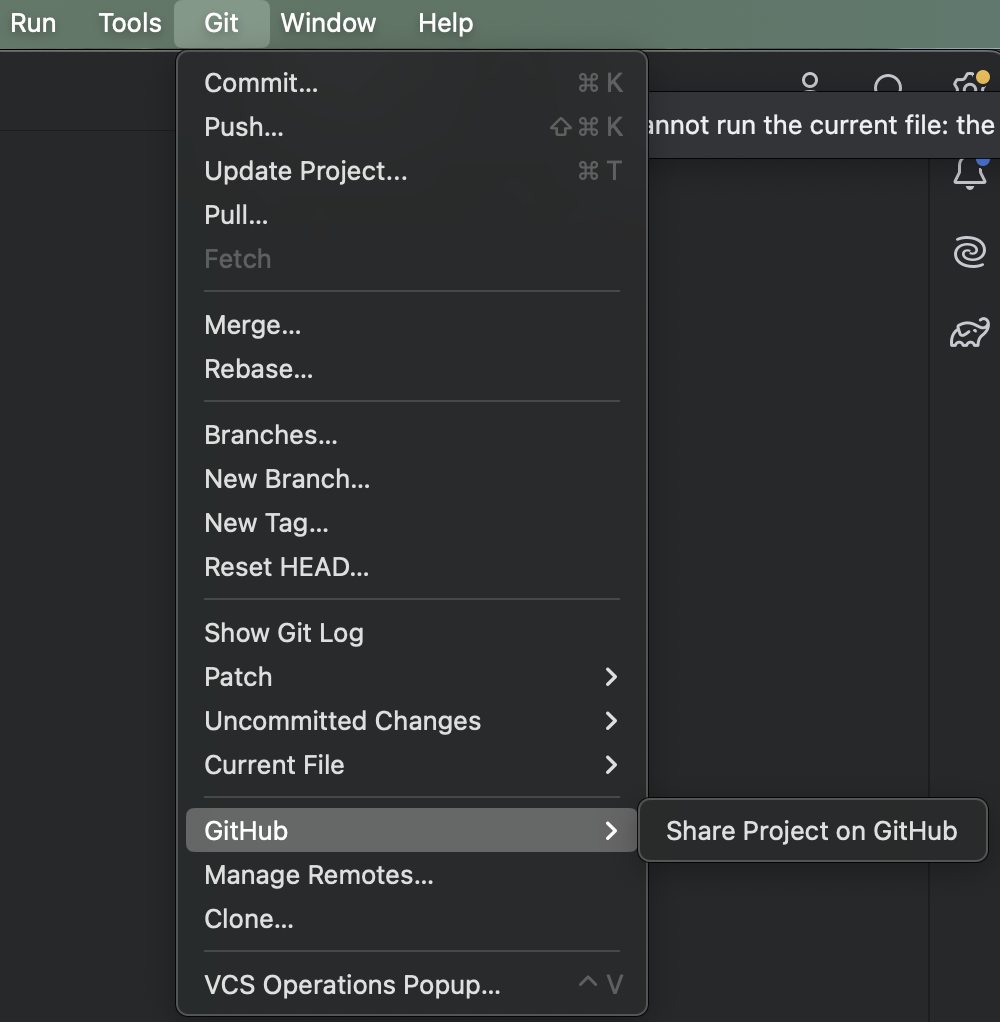The height and width of the screenshot is (1022, 1000).
Task: Open the Merge... dialog
Action: coord(252,325)
